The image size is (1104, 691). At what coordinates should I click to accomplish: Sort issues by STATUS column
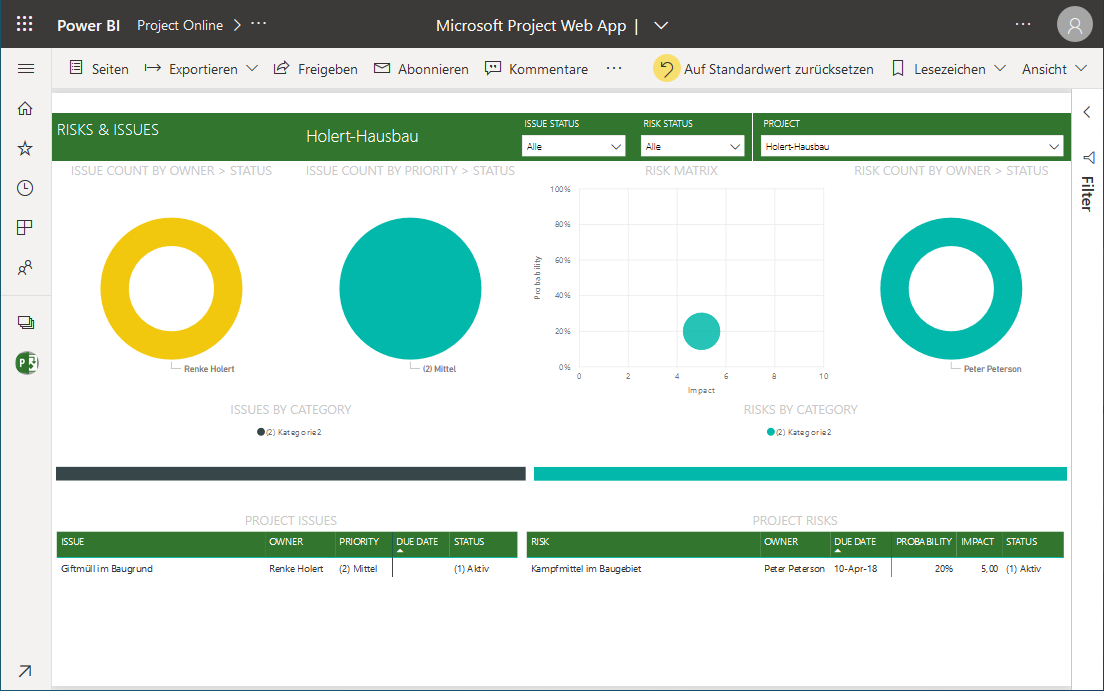469,542
